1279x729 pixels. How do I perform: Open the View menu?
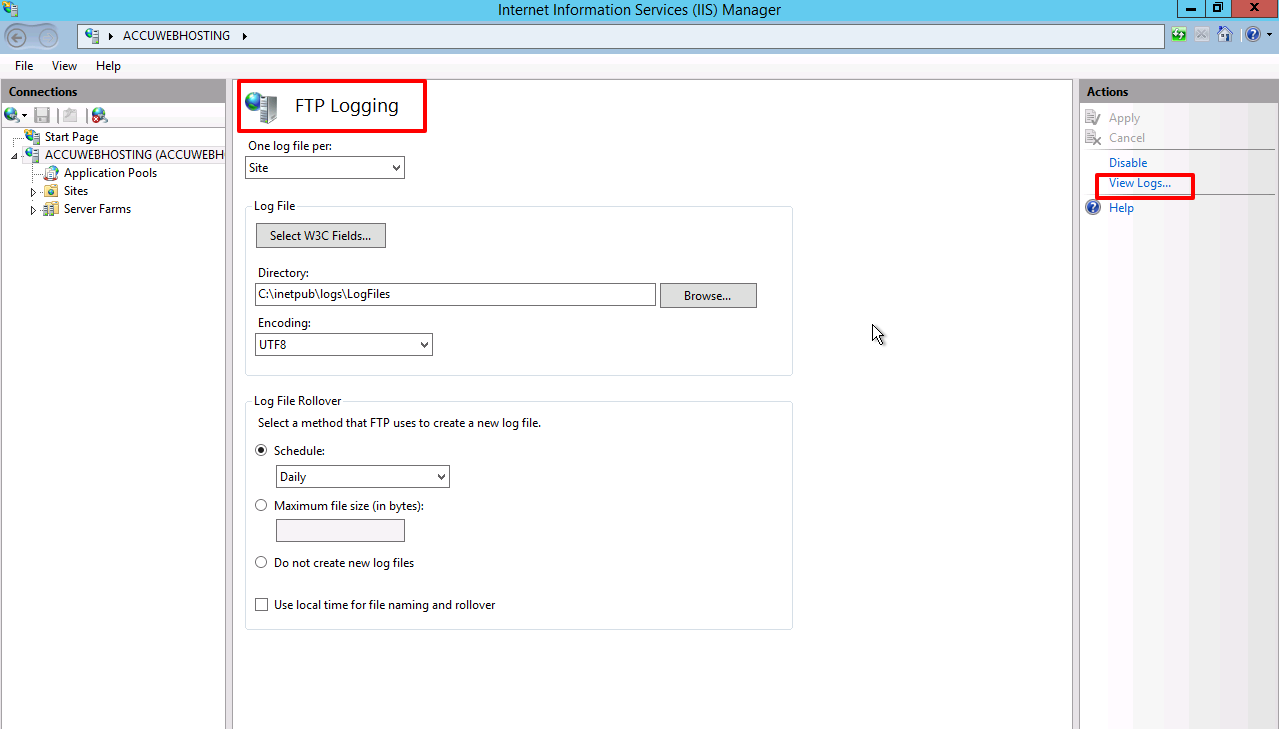64,65
